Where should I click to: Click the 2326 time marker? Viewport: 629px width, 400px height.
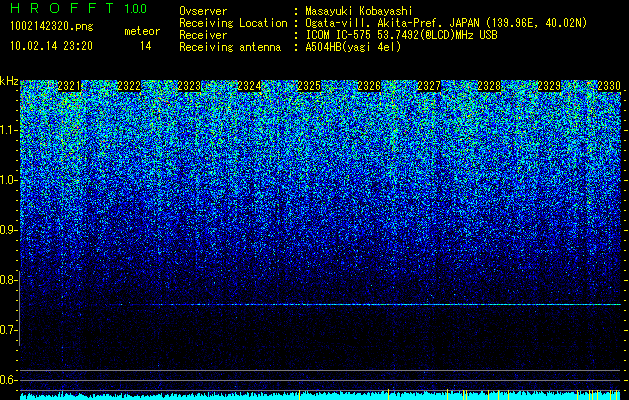[369, 86]
